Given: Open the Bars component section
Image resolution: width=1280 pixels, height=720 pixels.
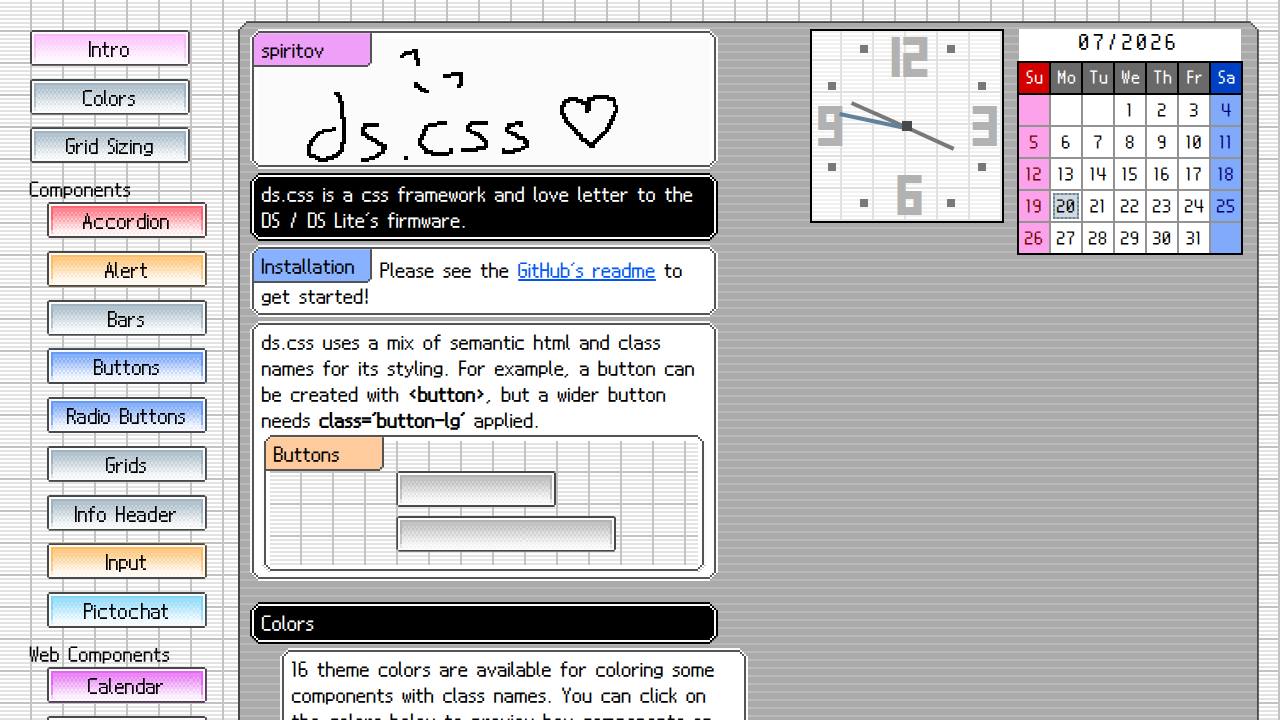Looking at the screenshot, I should (127, 319).
